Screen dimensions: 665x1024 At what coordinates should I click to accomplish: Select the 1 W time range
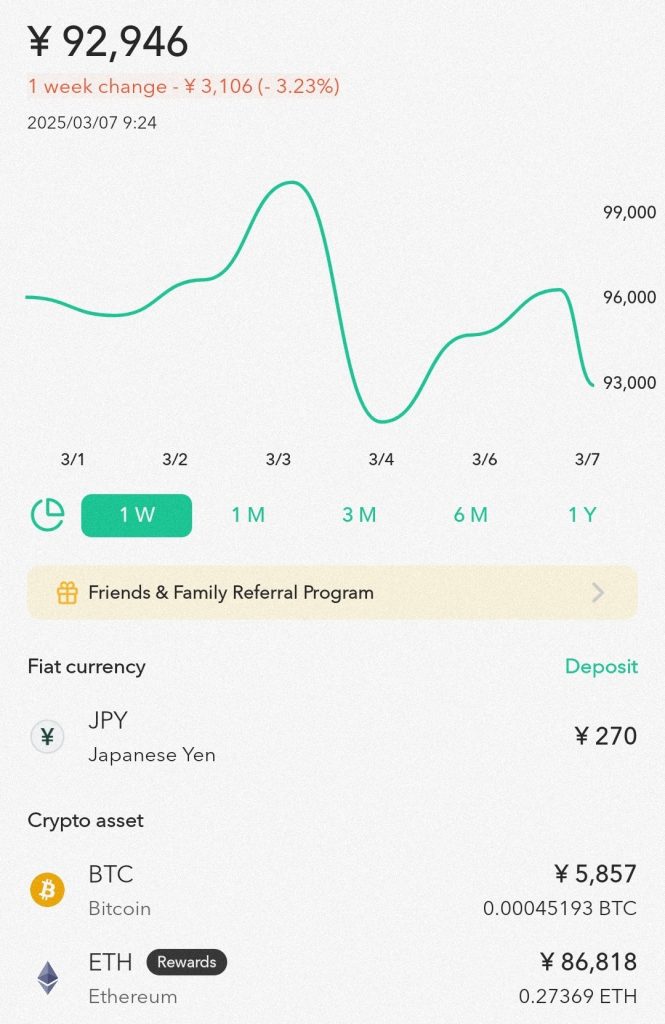136,515
